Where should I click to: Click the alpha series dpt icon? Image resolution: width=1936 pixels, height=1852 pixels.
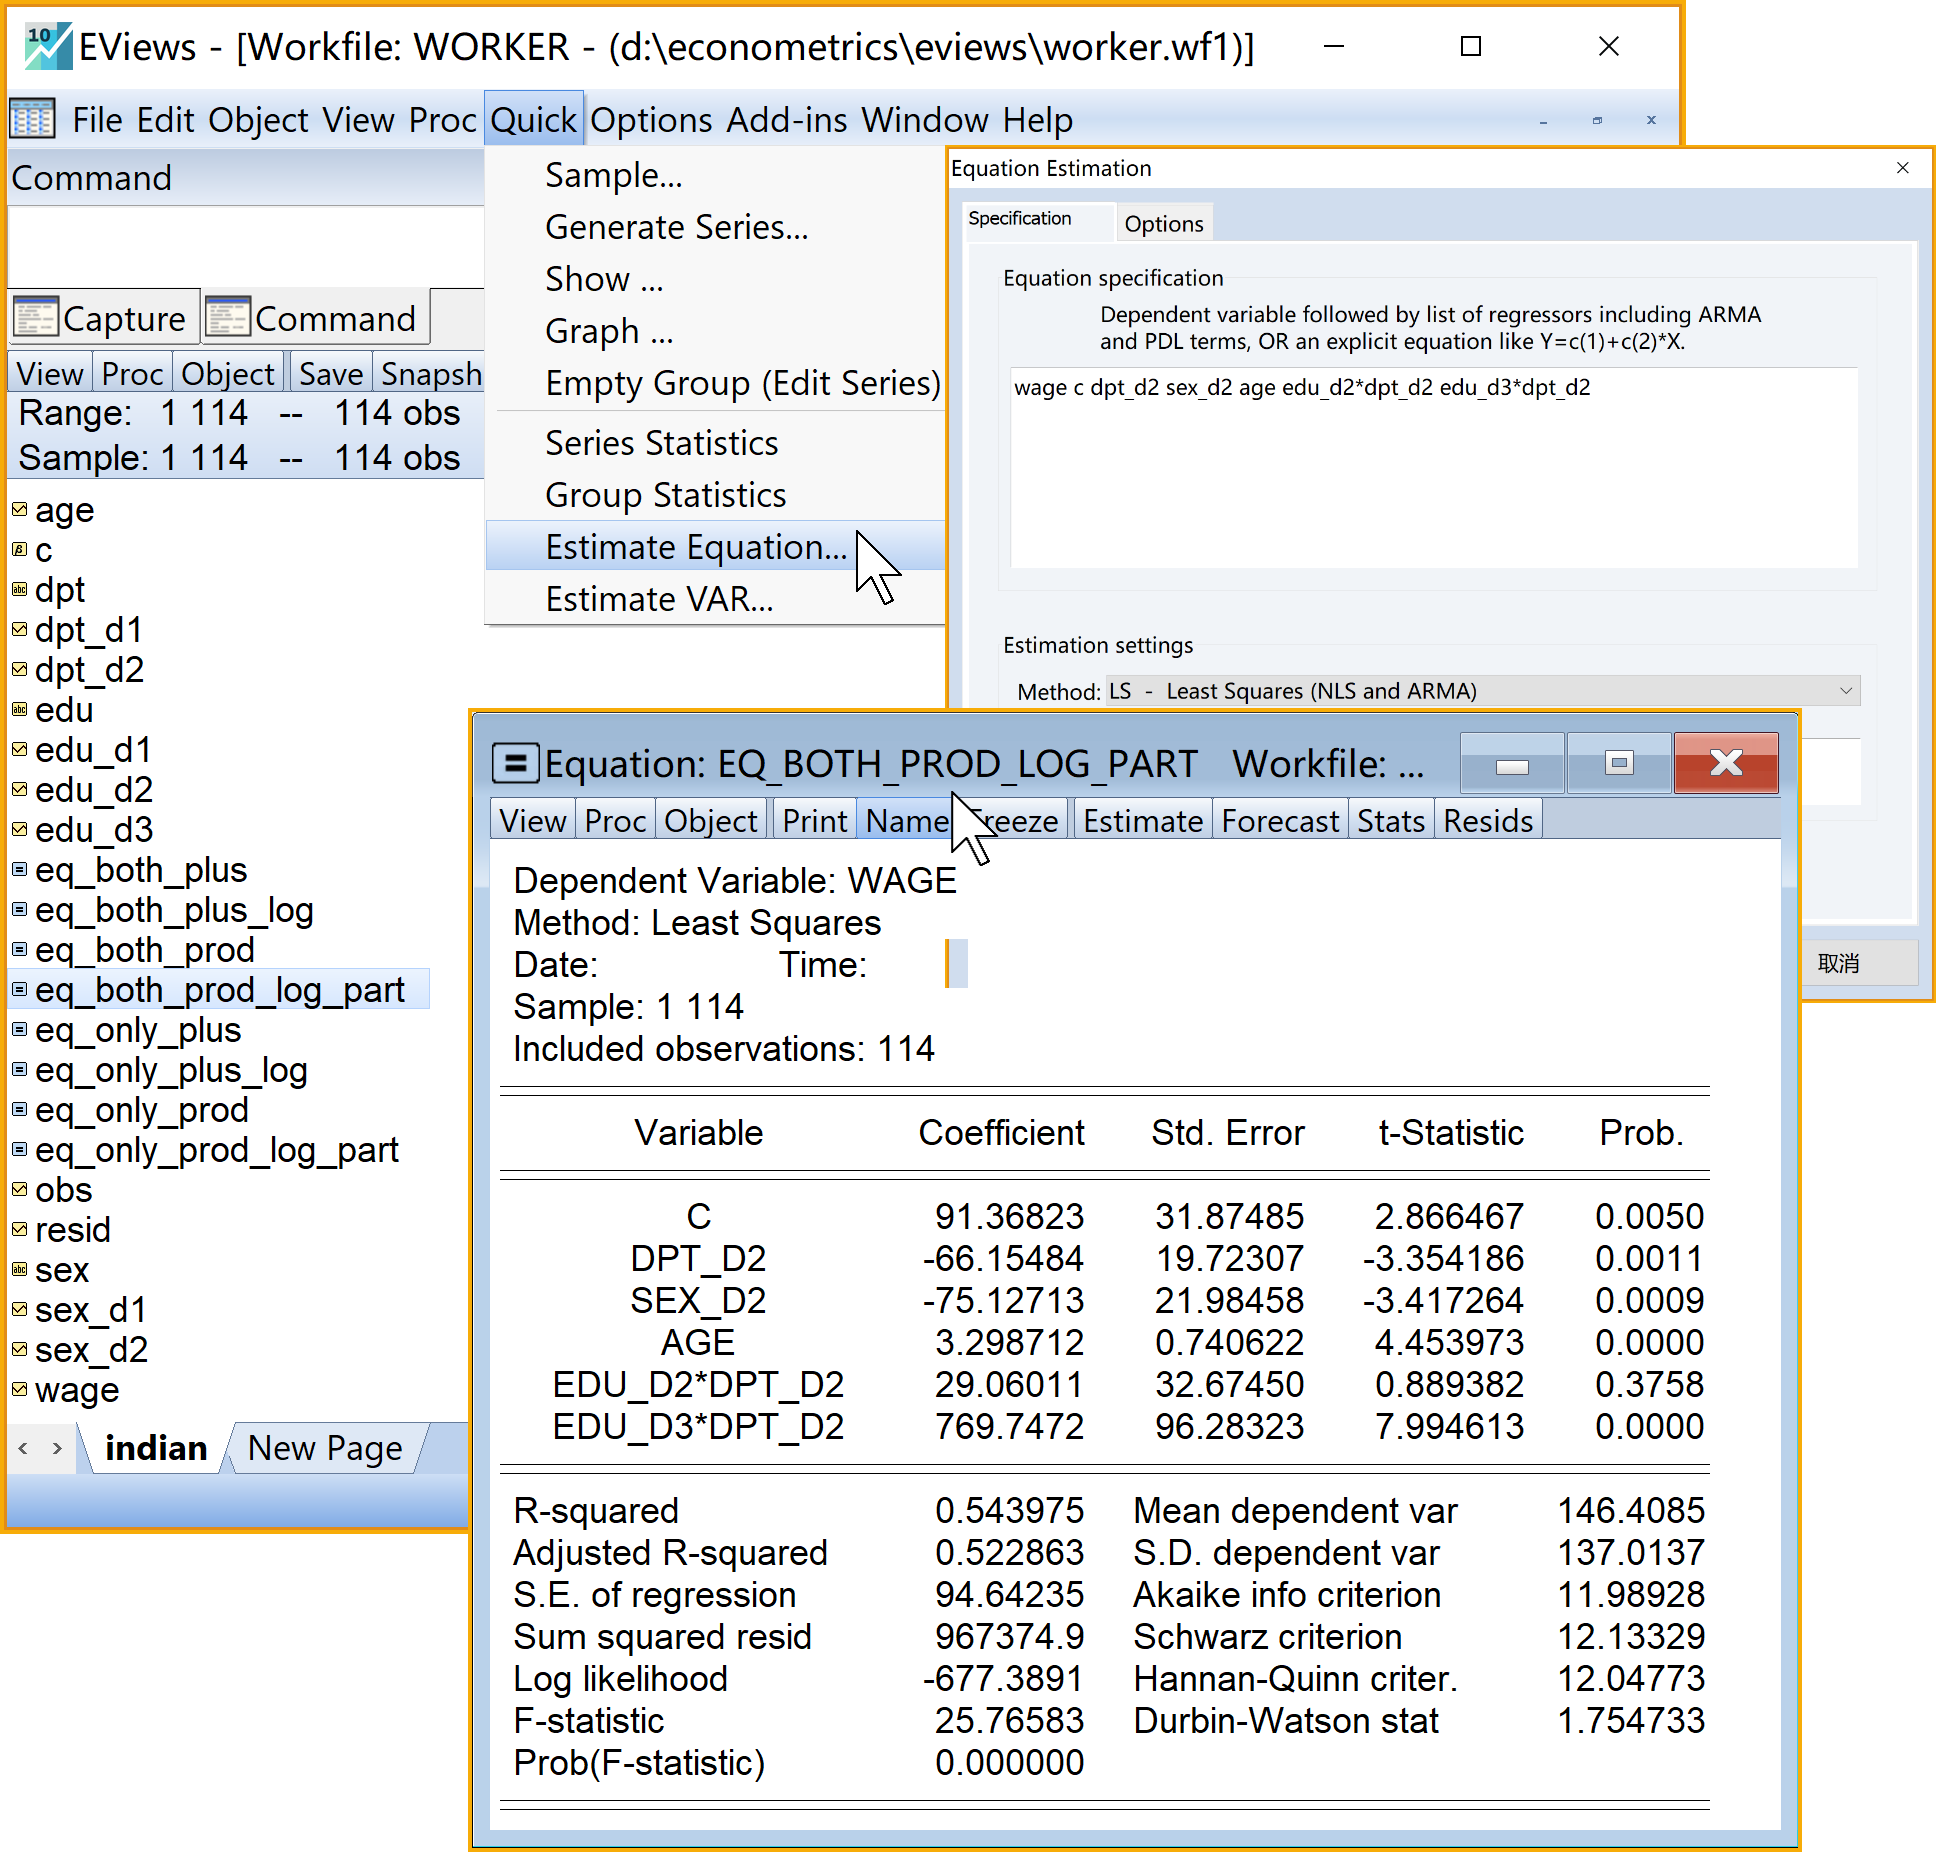point(19,589)
